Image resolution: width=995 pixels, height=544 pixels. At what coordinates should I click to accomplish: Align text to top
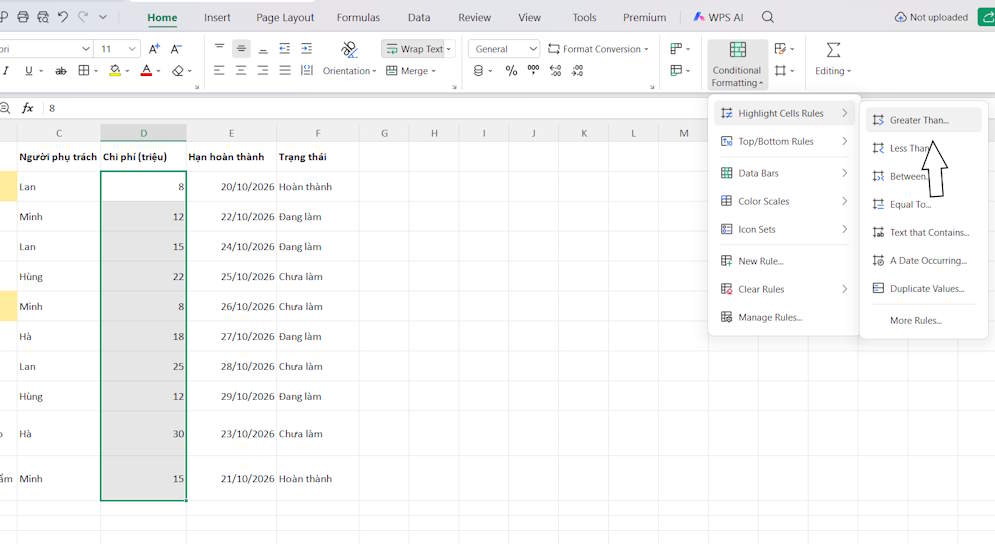coord(219,48)
